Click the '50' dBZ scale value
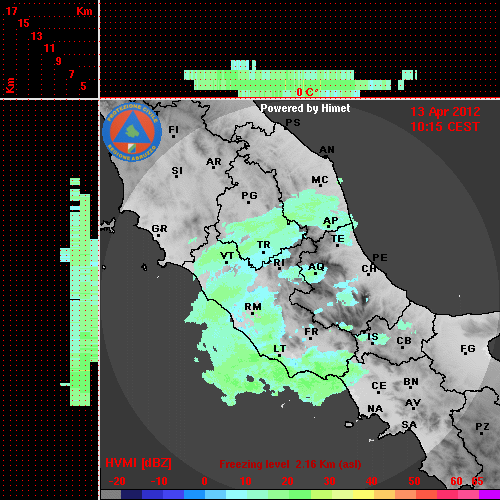Viewport: 500px width, 500px height. [415, 481]
